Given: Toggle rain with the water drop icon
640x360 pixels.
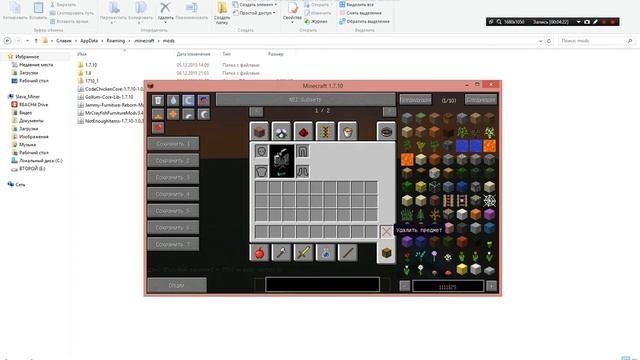Looking at the screenshot, I should [173, 100].
